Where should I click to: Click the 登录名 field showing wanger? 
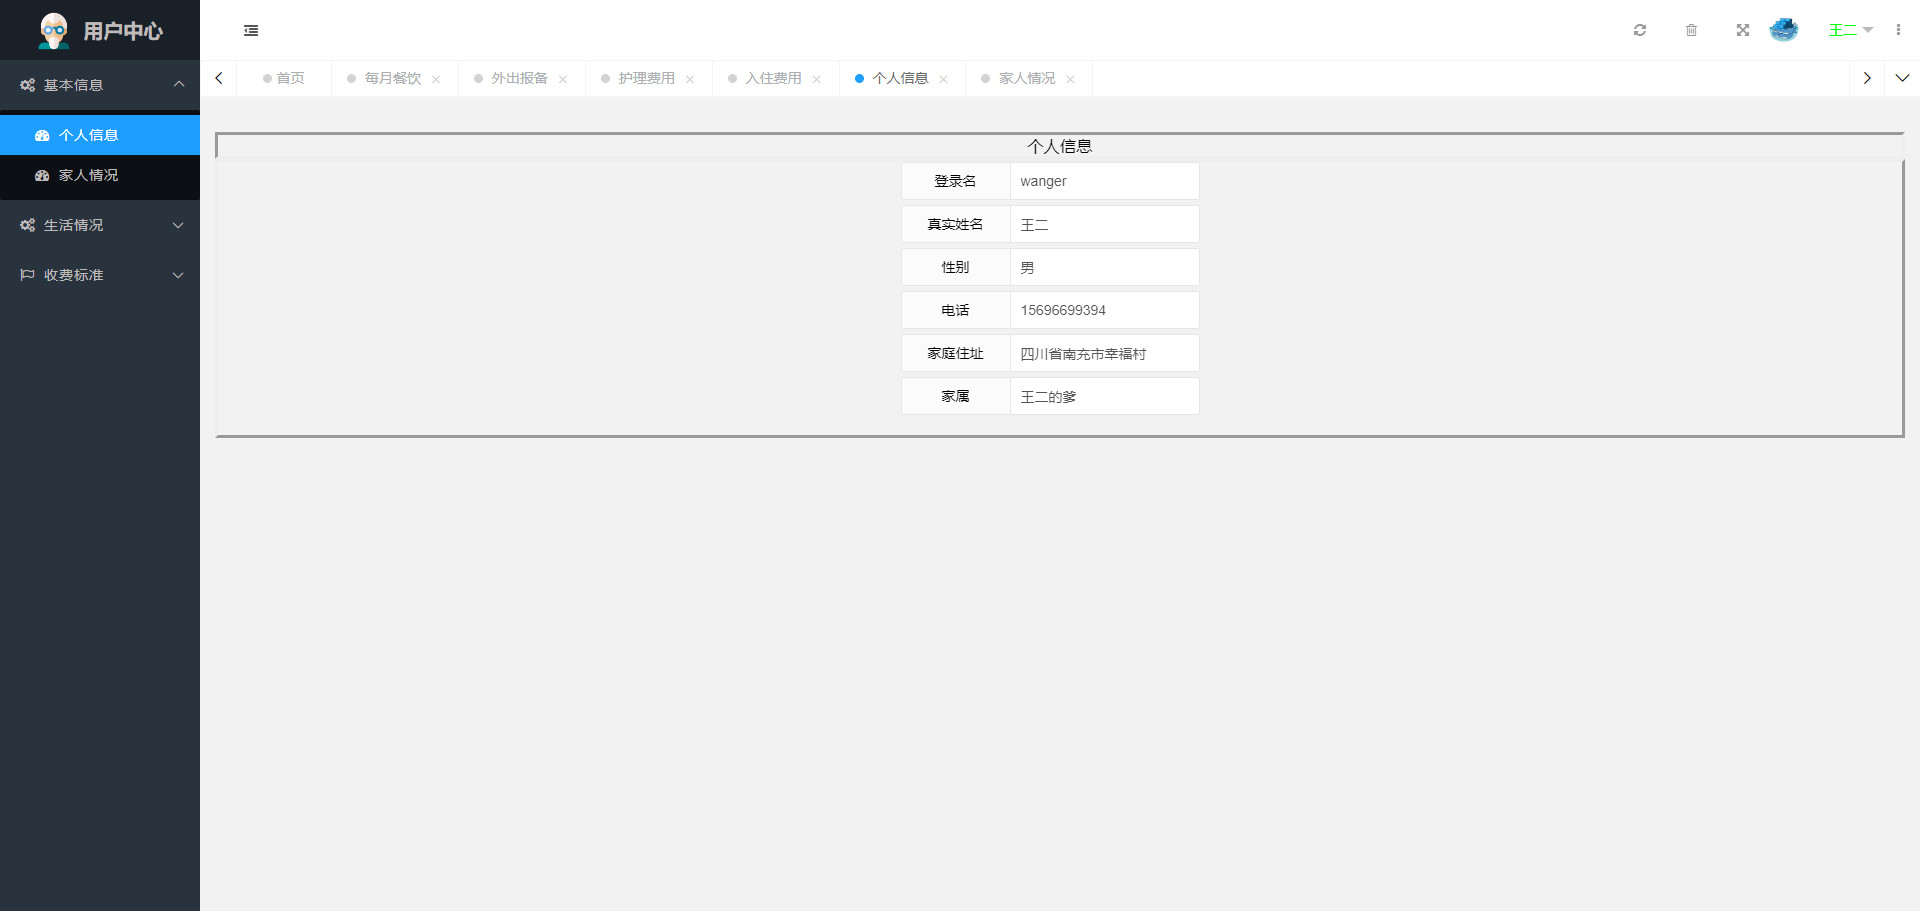coord(1105,181)
